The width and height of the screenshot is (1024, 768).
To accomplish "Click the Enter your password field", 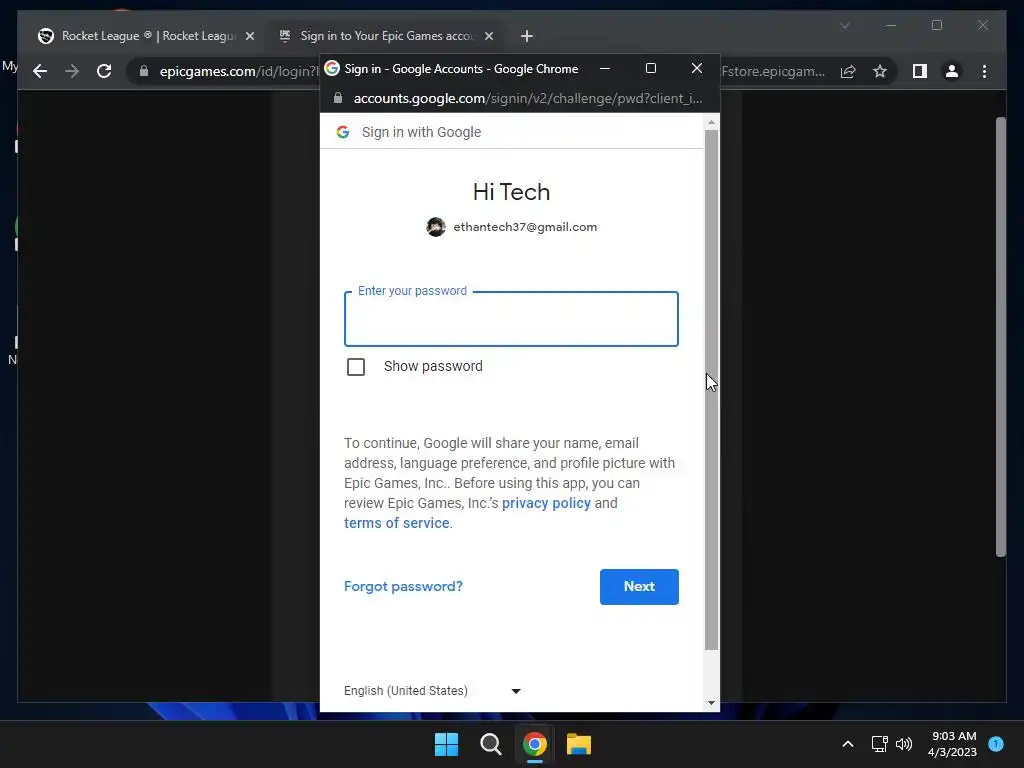I will pyautogui.click(x=511, y=319).
